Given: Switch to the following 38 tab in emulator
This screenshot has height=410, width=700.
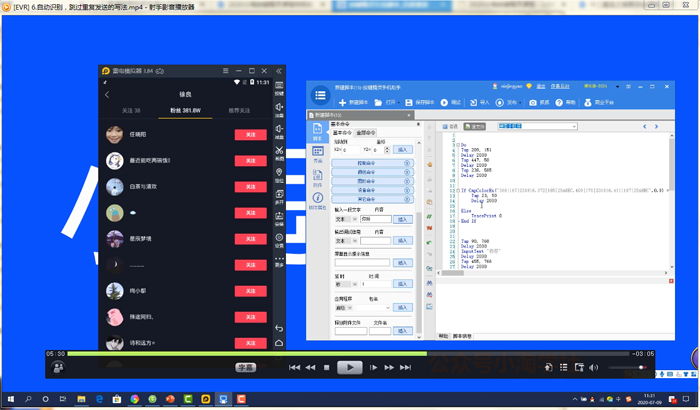Looking at the screenshot, I should [131, 110].
